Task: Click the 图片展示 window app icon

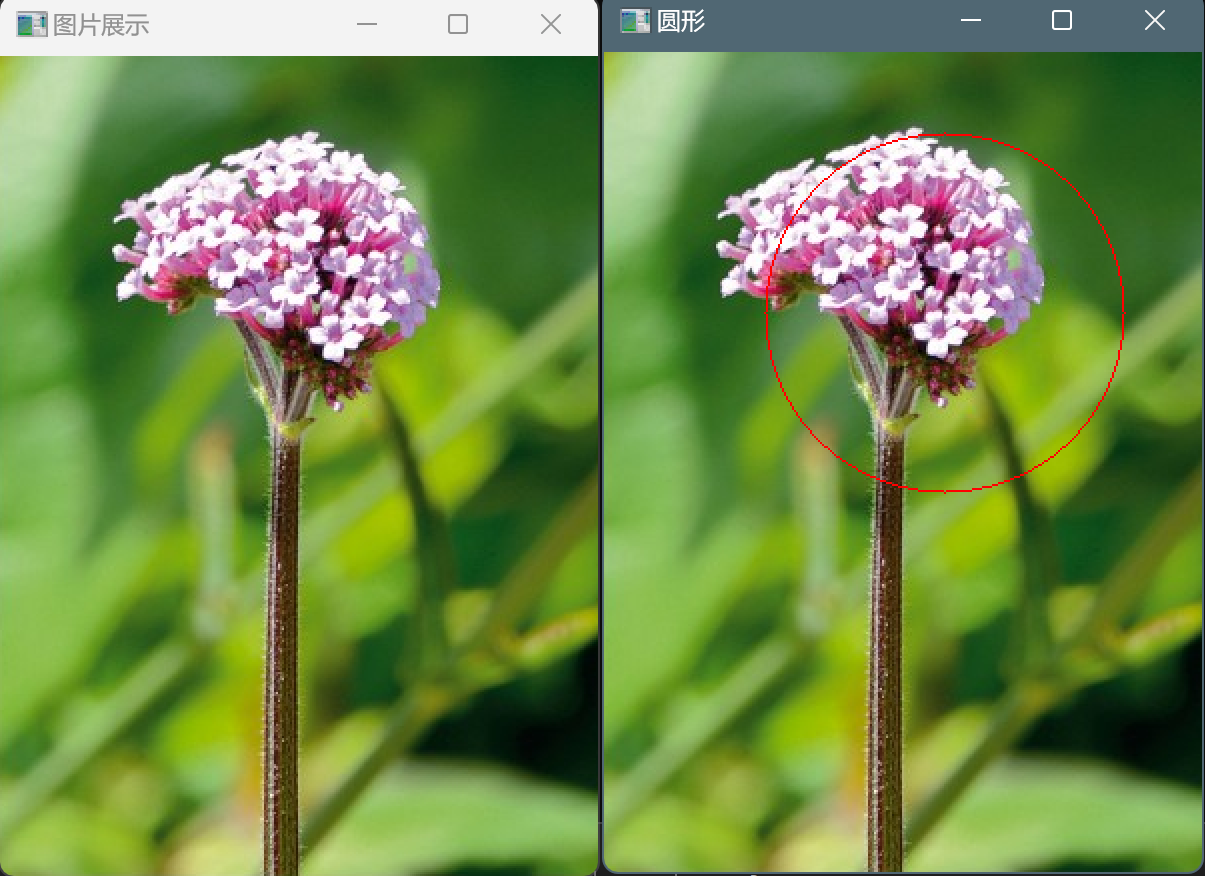Action: click(32, 25)
